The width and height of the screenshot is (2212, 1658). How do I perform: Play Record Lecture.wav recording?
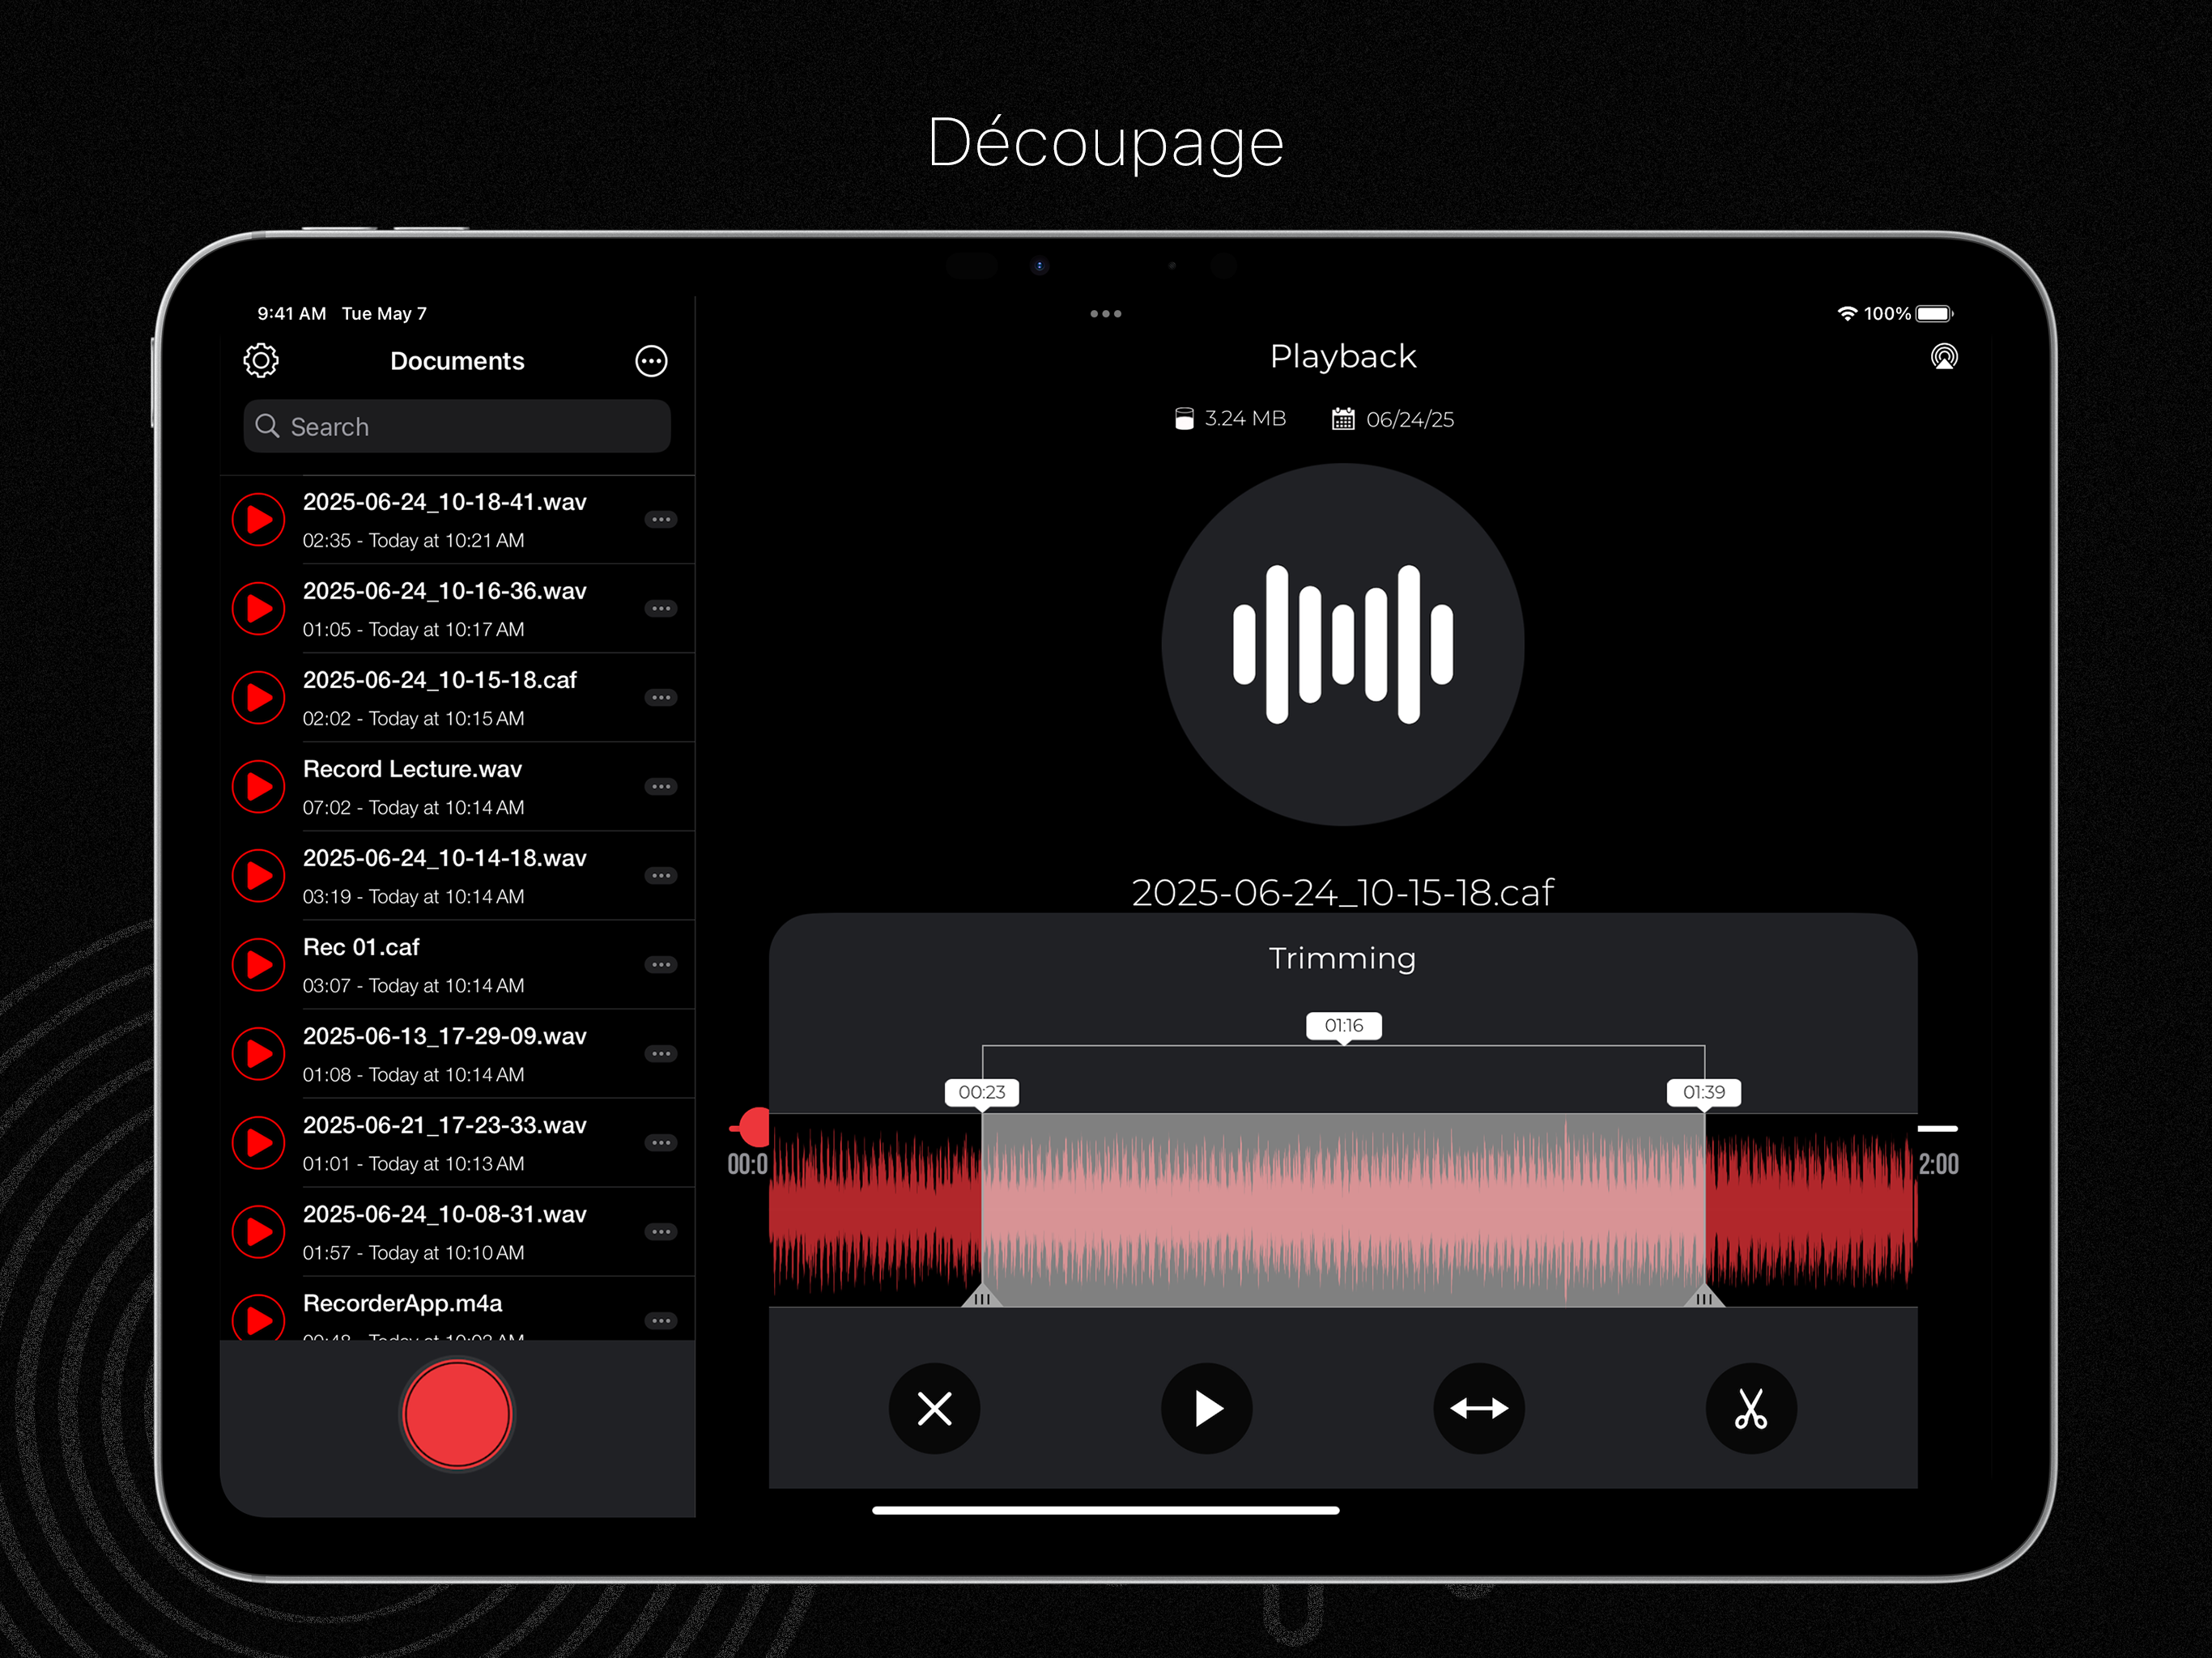point(259,787)
